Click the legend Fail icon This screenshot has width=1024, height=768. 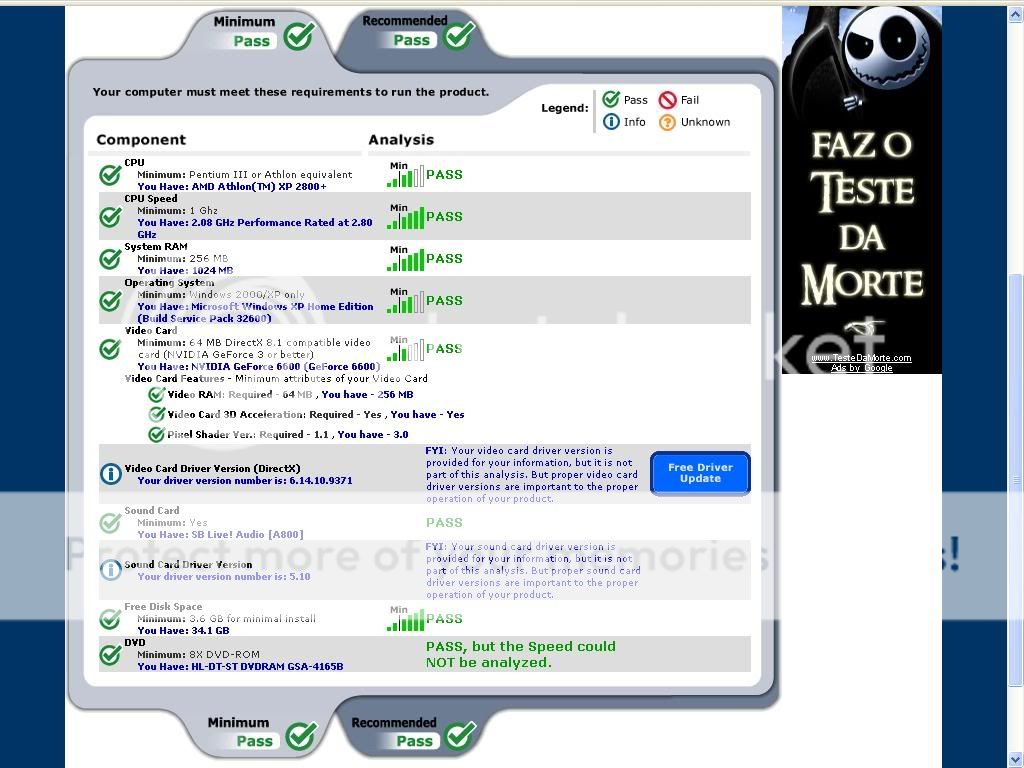(667, 100)
